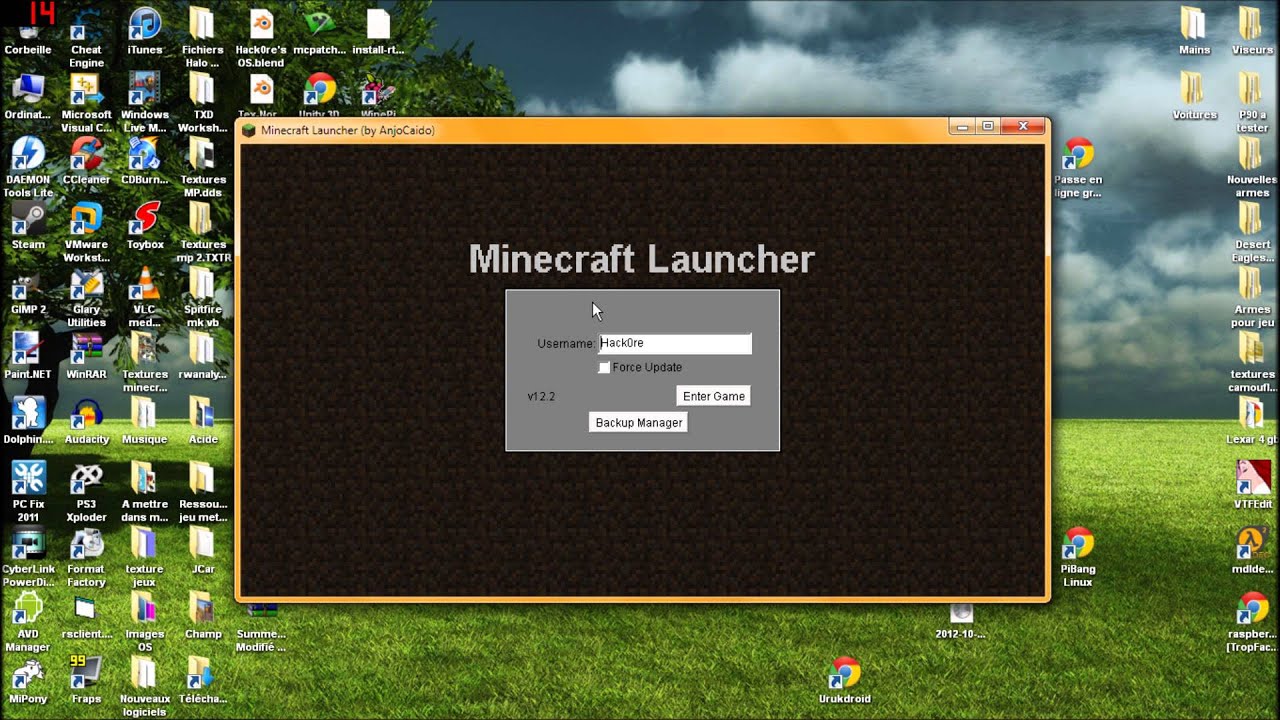Click the Username input field
Image resolution: width=1280 pixels, height=720 pixels.
coord(675,343)
